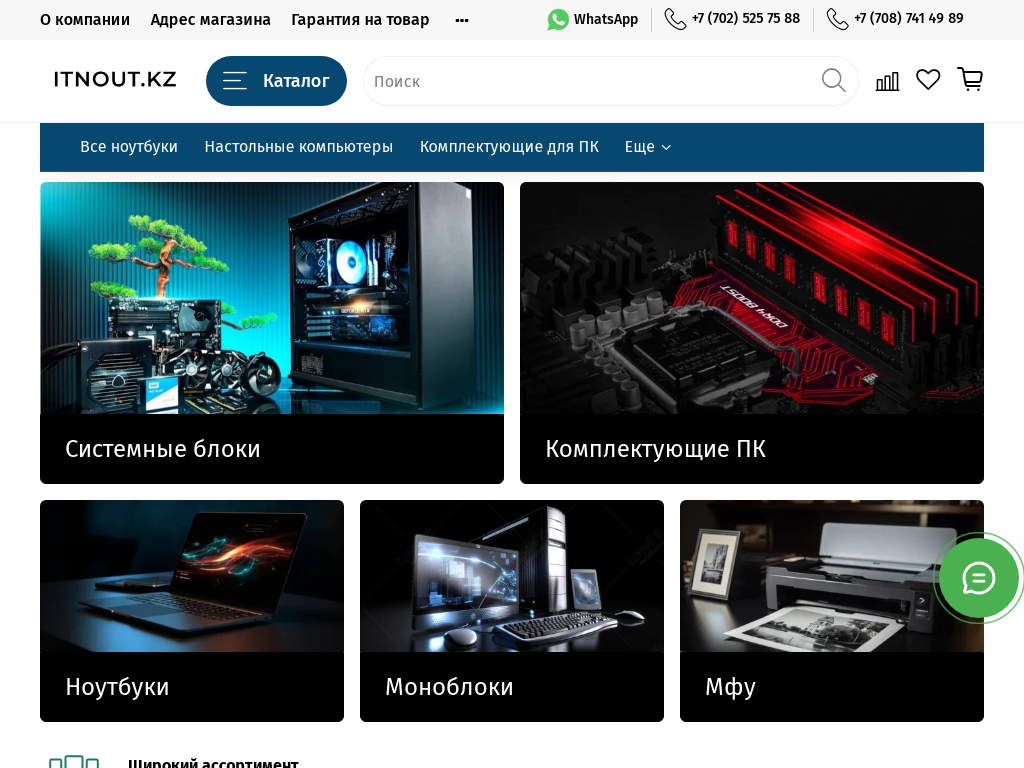The height and width of the screenshot is (768, 1024).
Task: Click the ITNOUT.KZ logo
Action: pyautogui.click(x=115, y=80)
